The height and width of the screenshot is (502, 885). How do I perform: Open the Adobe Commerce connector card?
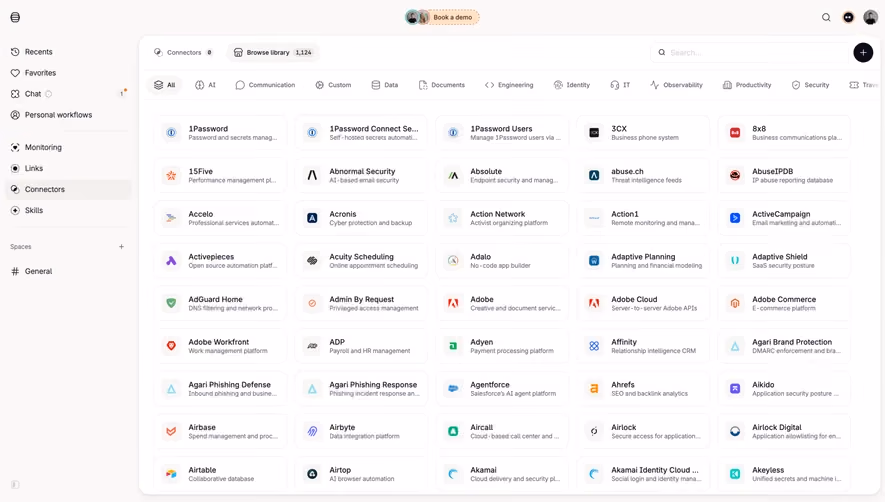784,303
